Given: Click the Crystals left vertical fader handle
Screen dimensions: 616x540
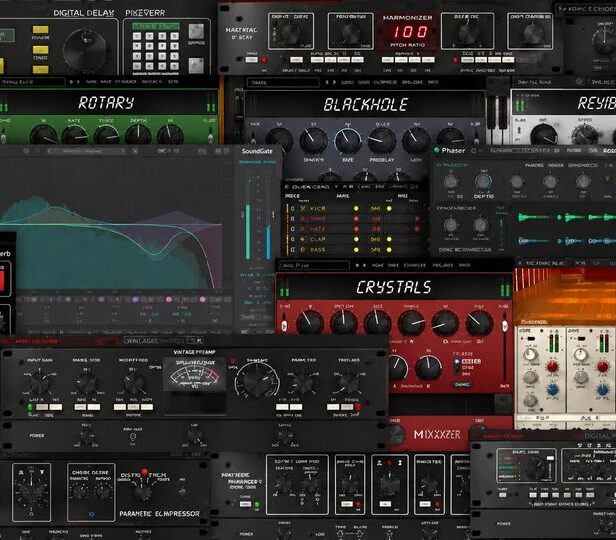Looking at the screenshot, I should [283, 326].
